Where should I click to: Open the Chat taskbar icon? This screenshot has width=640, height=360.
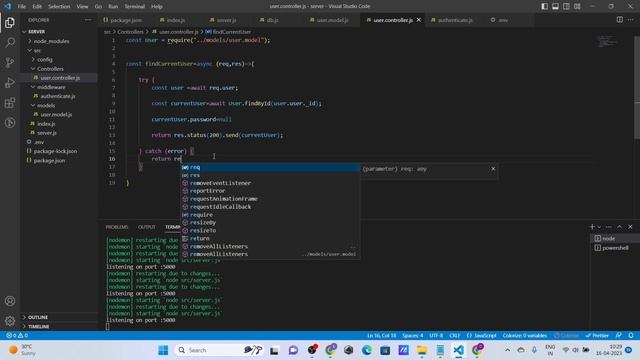pos(293,350)
